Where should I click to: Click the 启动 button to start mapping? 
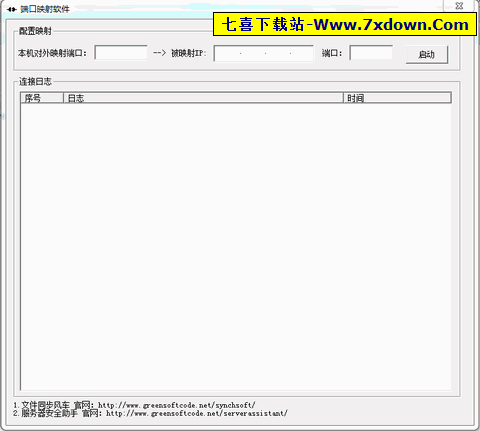click(427, 54)
